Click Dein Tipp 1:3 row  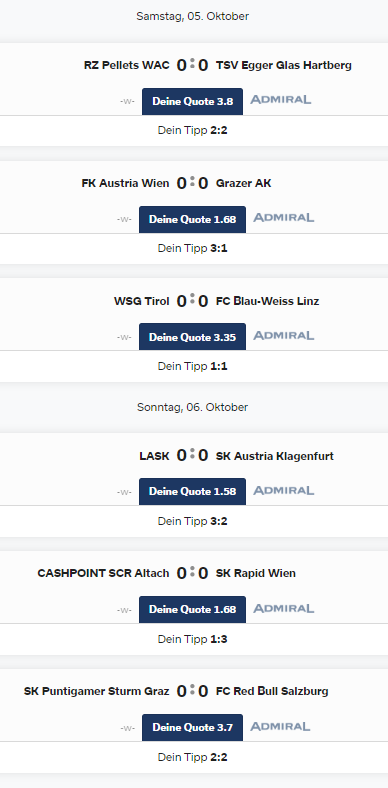192,639
